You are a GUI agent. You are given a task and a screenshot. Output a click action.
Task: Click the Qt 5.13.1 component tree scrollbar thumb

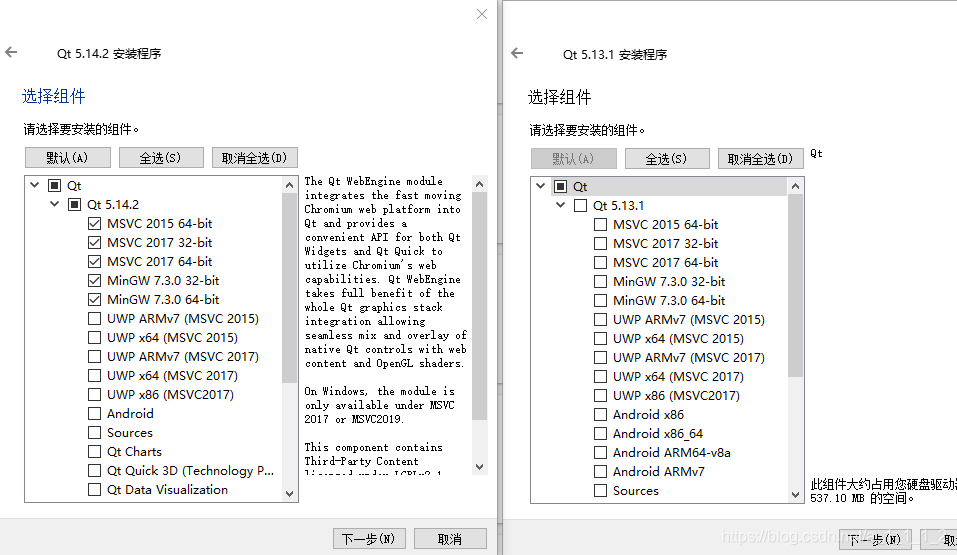[x=795, y=285]
